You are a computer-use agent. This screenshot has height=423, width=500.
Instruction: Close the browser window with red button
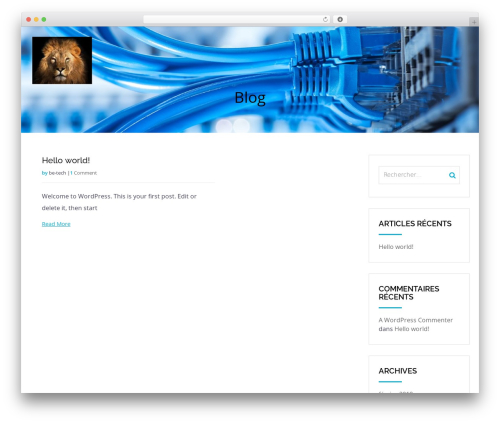point(29,20)
